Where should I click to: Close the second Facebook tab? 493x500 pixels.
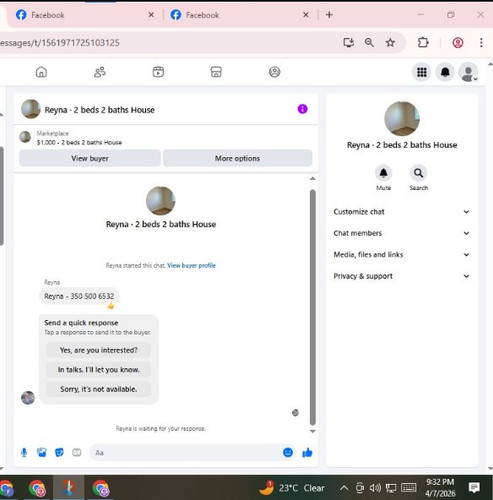306,15
